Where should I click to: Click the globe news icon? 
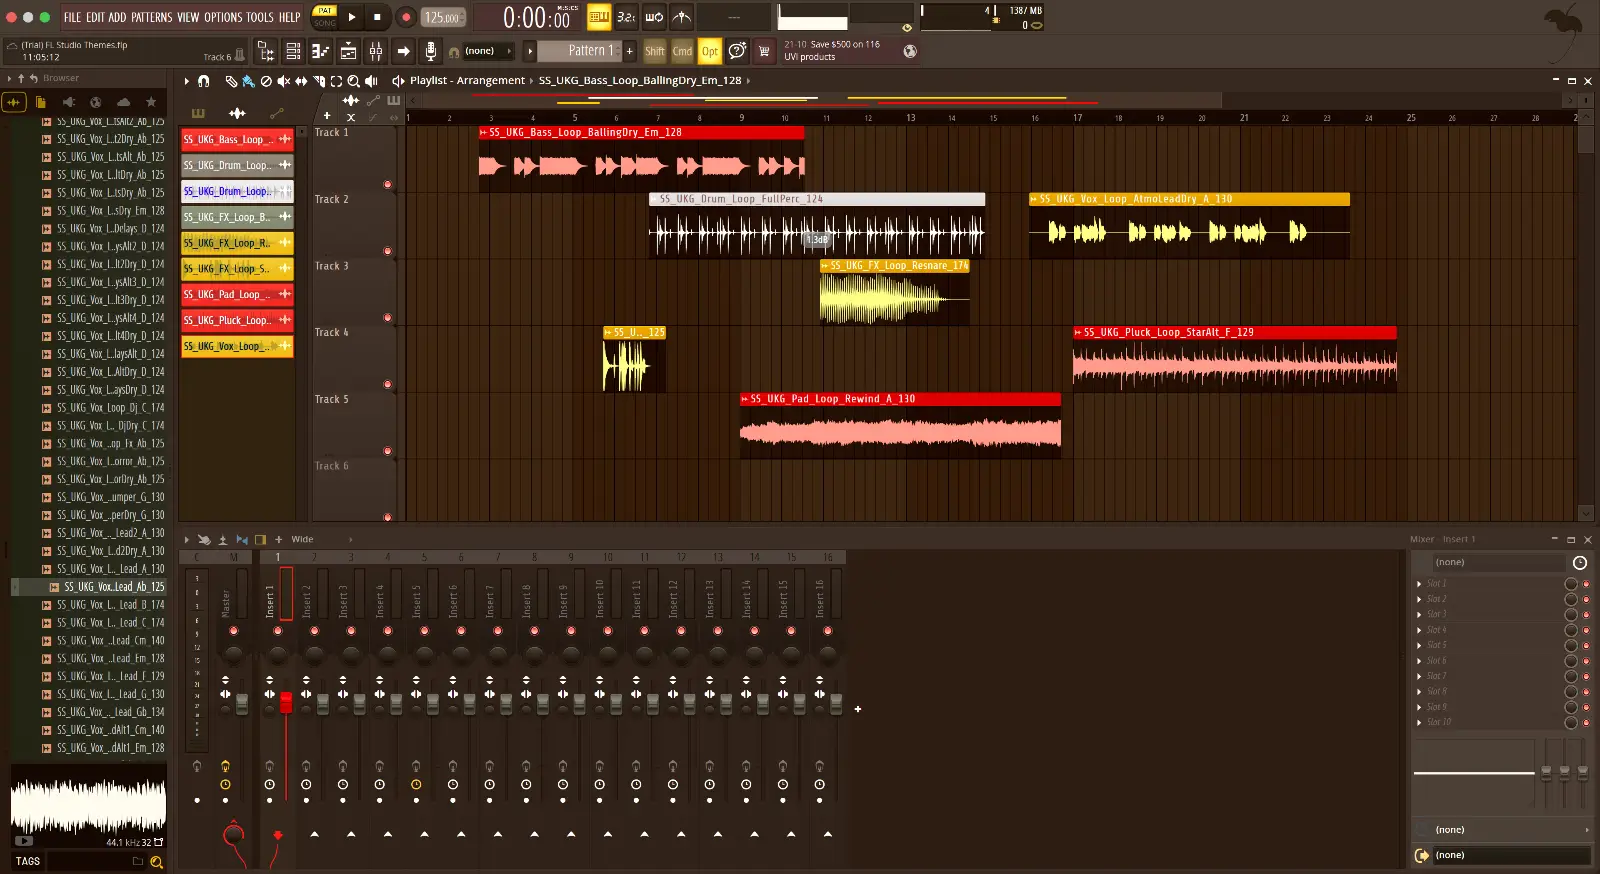pyautogui.click(x=910, y=51)
